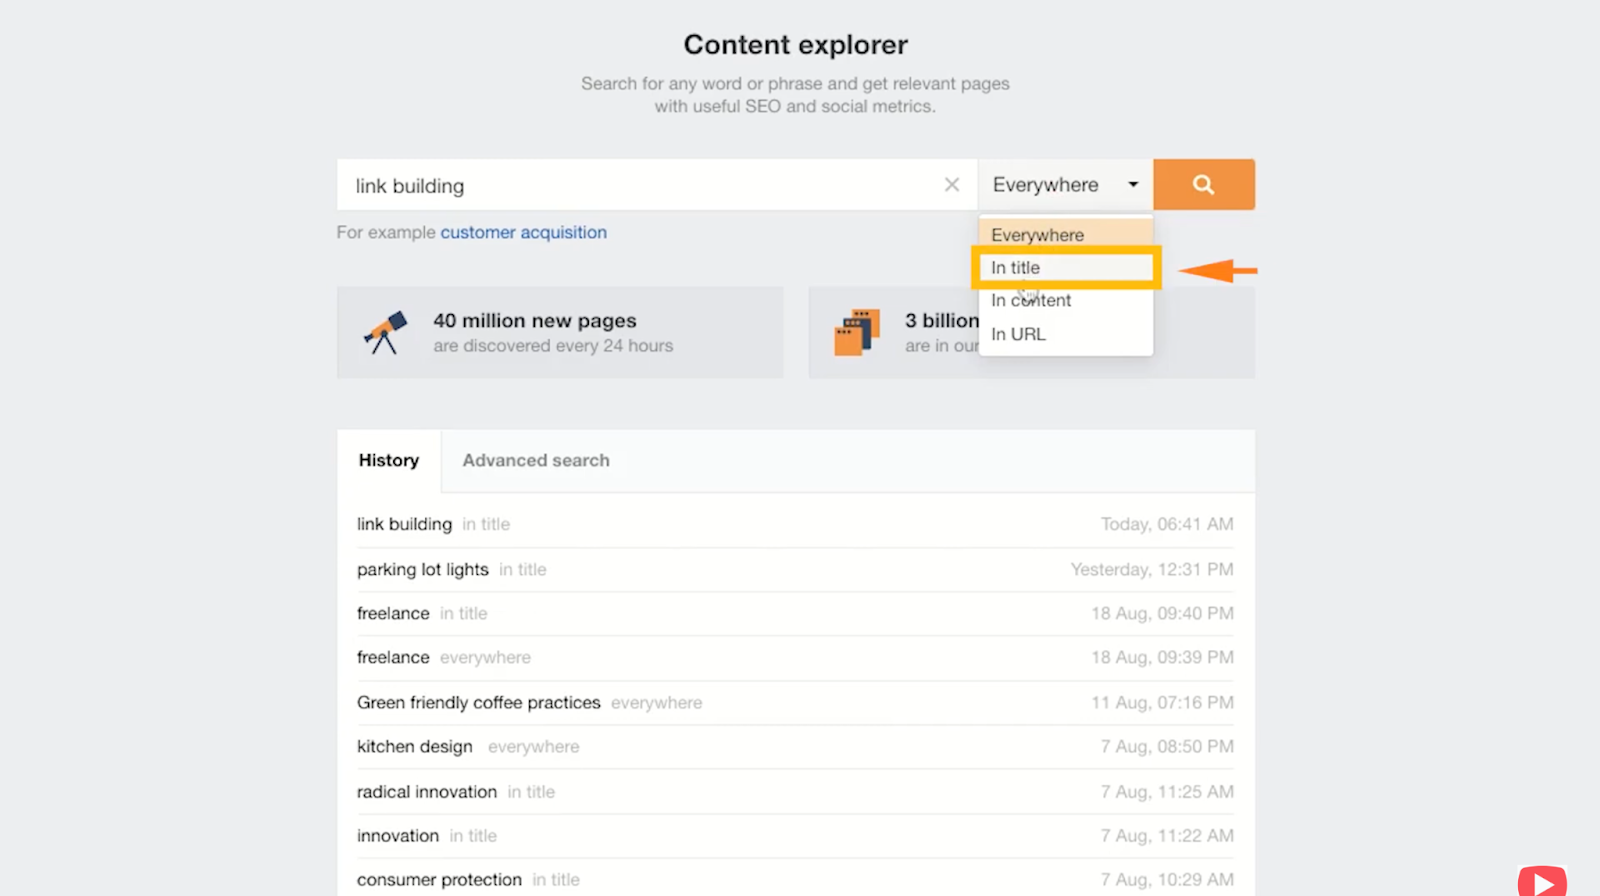Open 'radical innovation' history entry

(x=426, y=792)
